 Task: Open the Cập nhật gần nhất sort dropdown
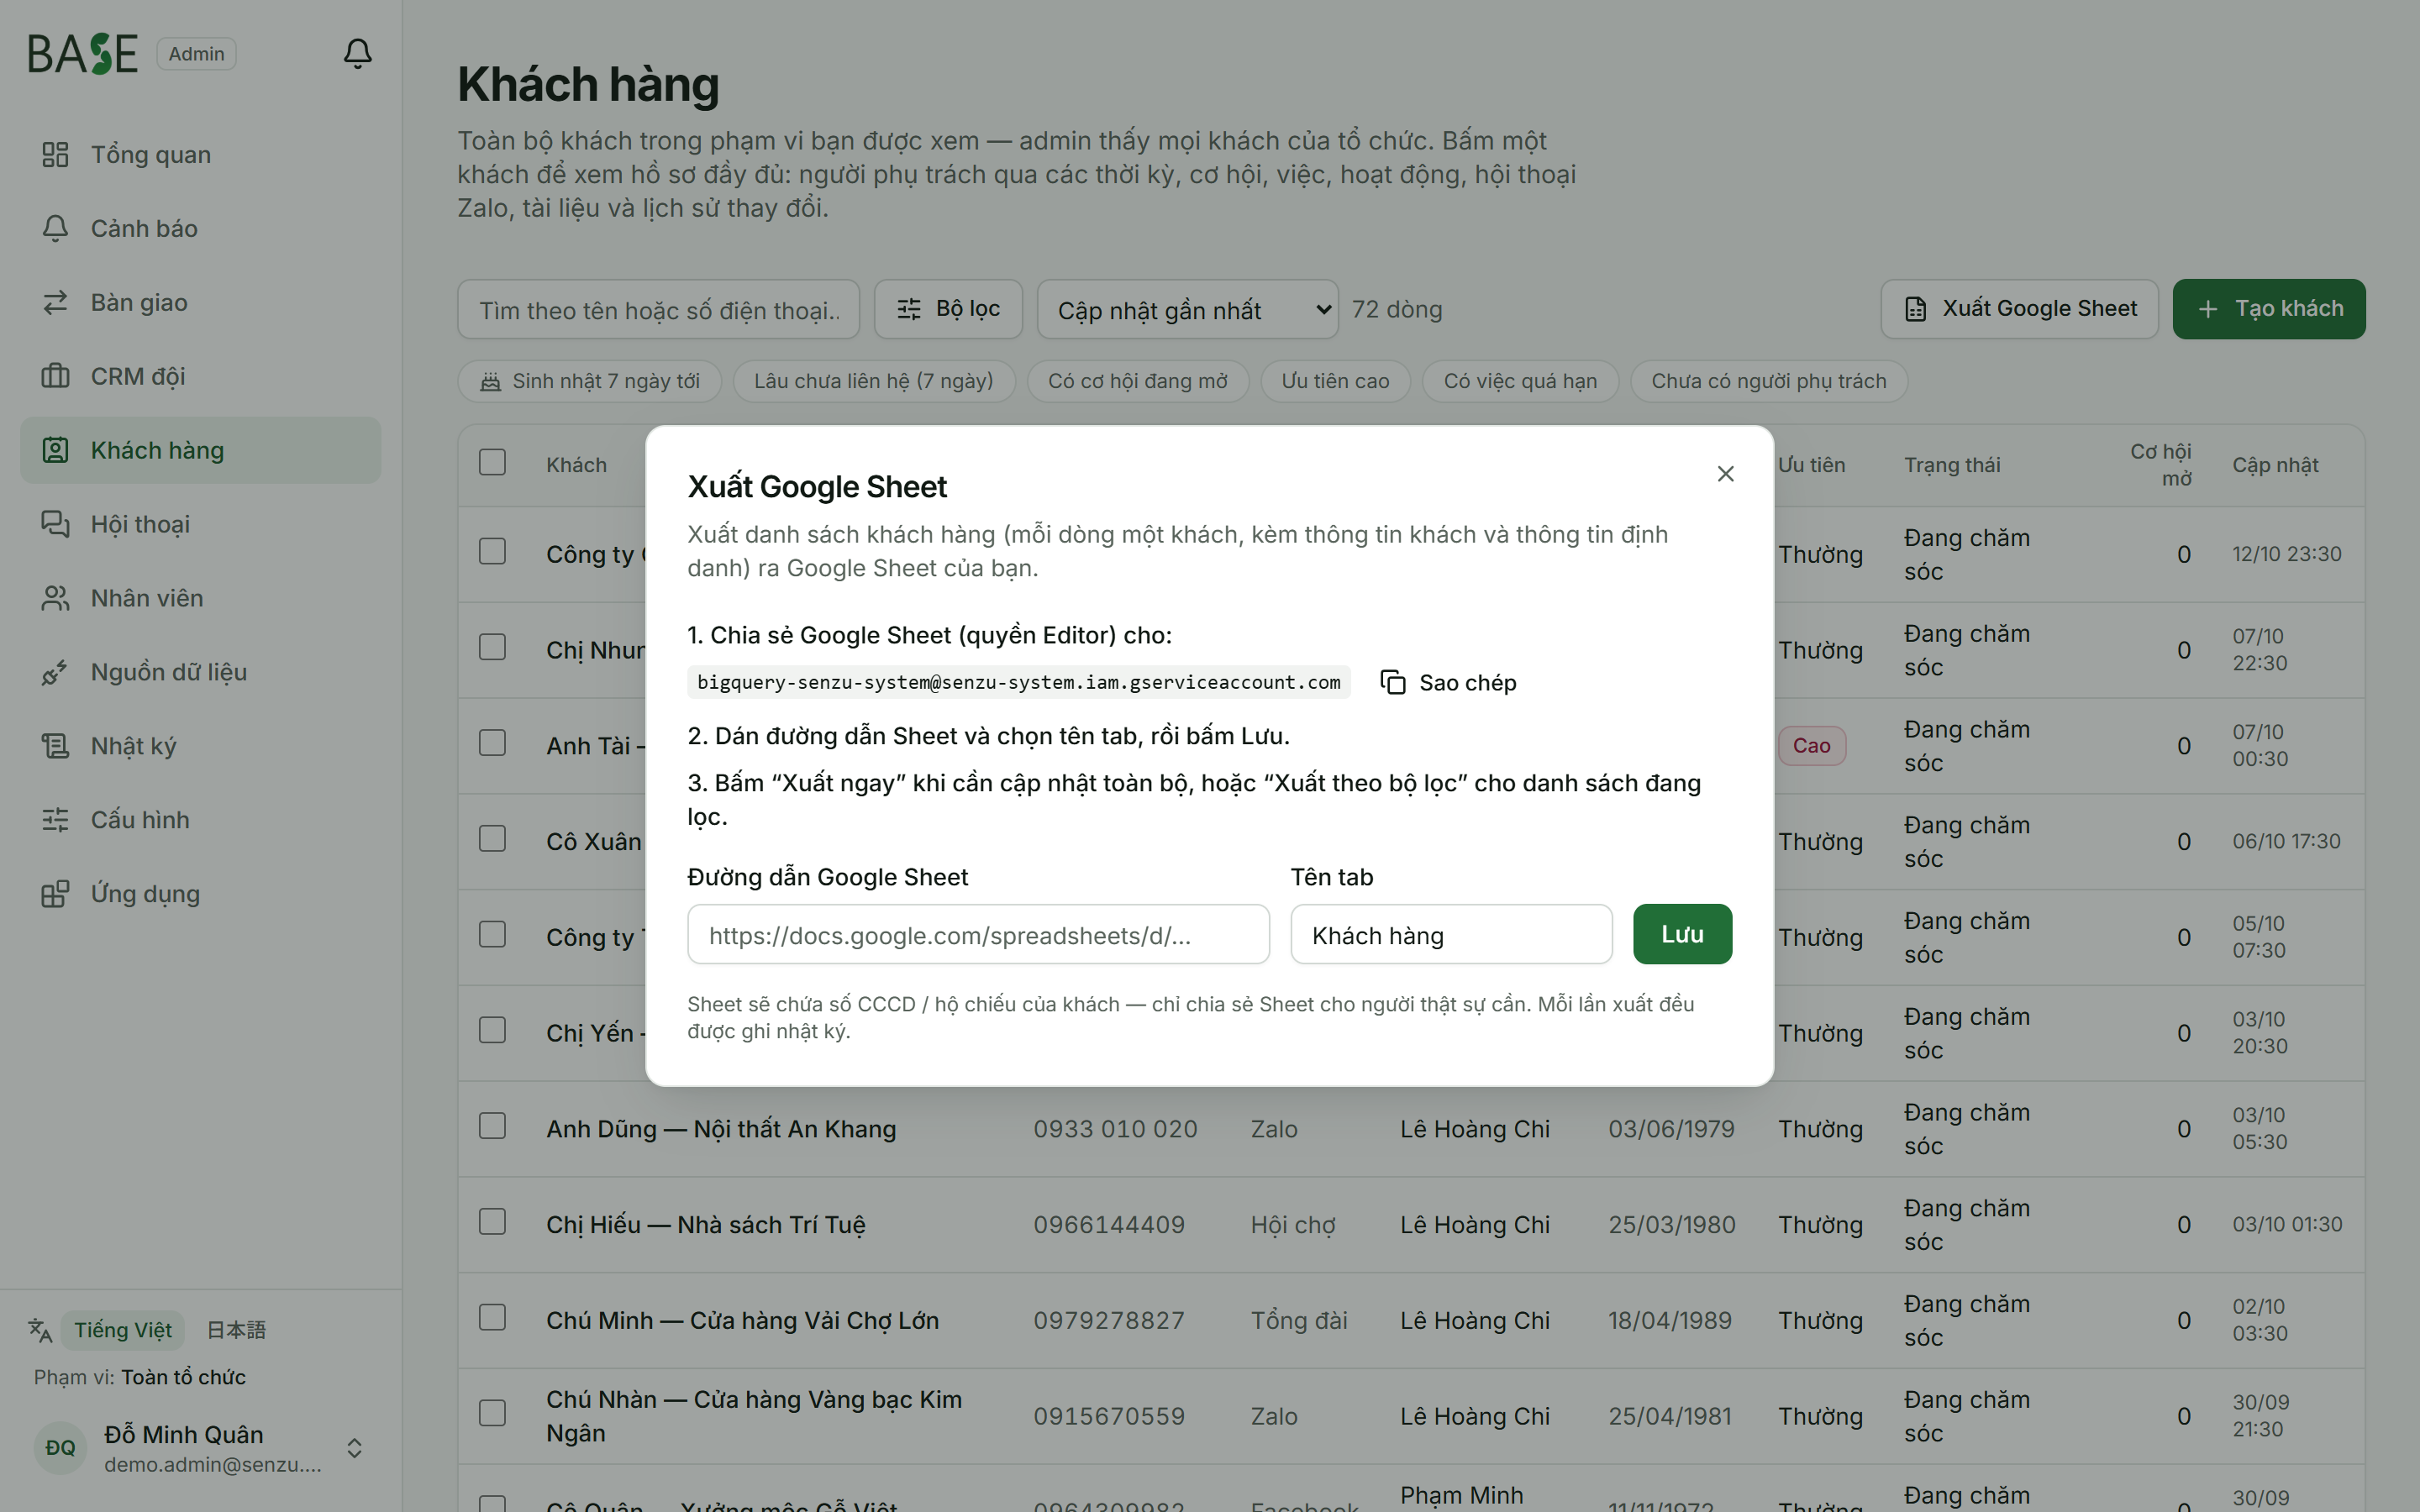tap(1187, 310)
